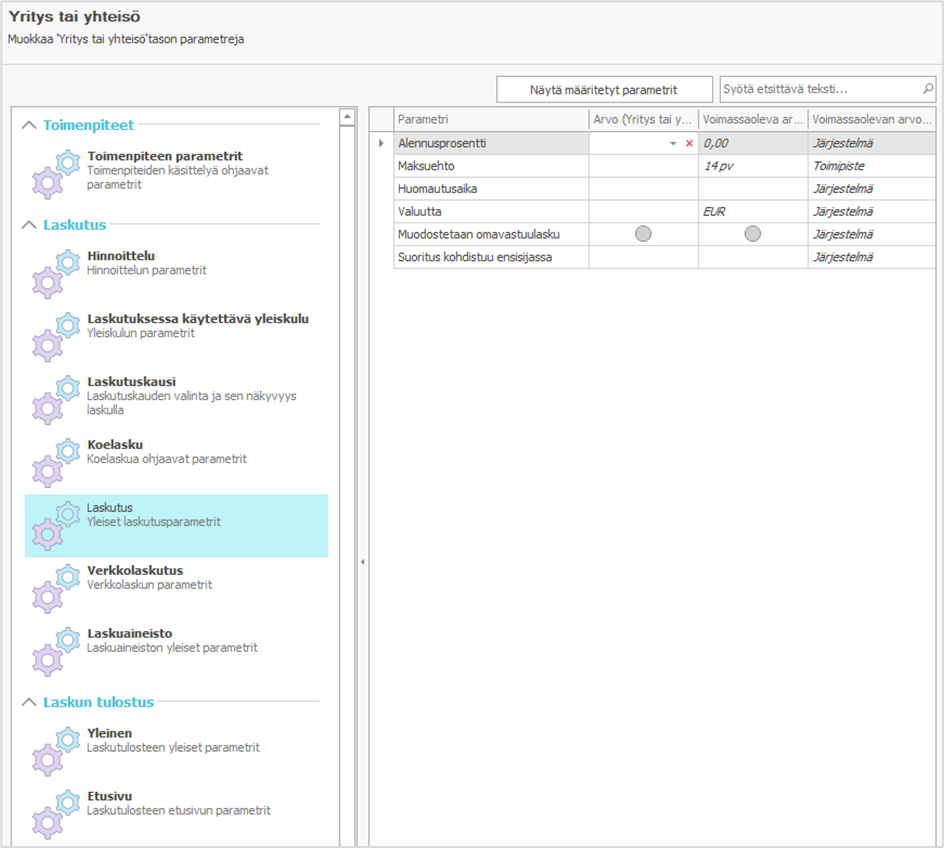Click the gear icon next to Verkkolaskutus
944x848 pixels.
(55, 587)
